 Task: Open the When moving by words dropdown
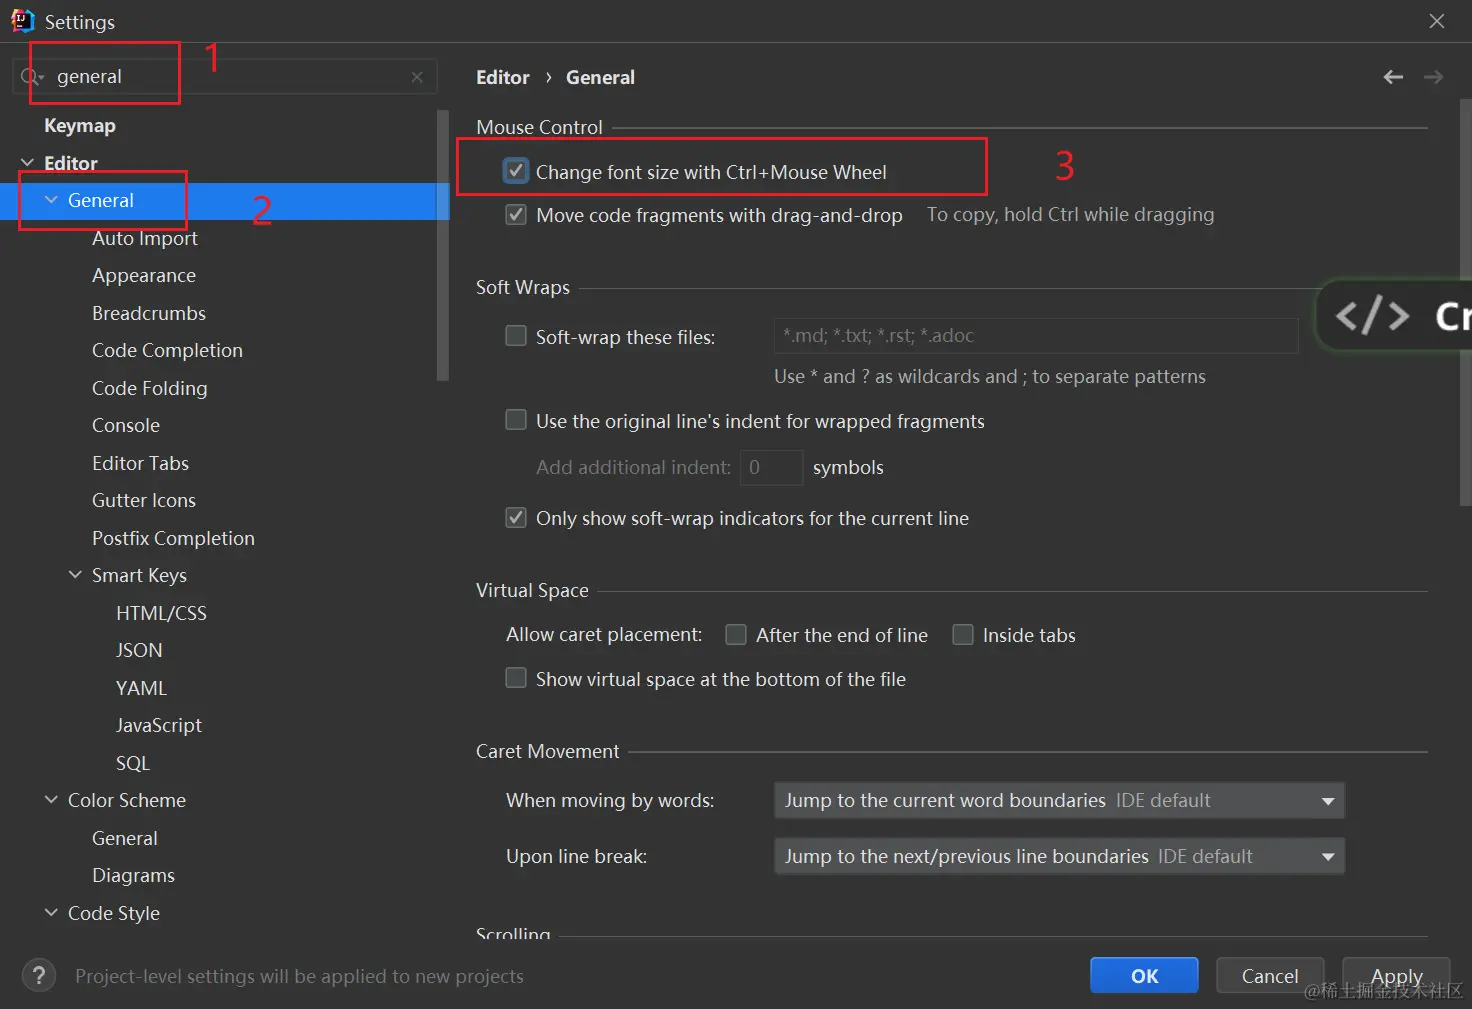click(1059, 800)
